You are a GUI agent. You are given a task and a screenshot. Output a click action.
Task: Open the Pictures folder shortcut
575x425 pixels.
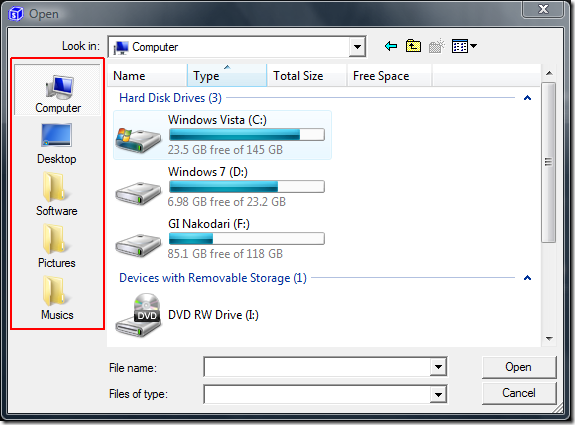tap(56, 246)
